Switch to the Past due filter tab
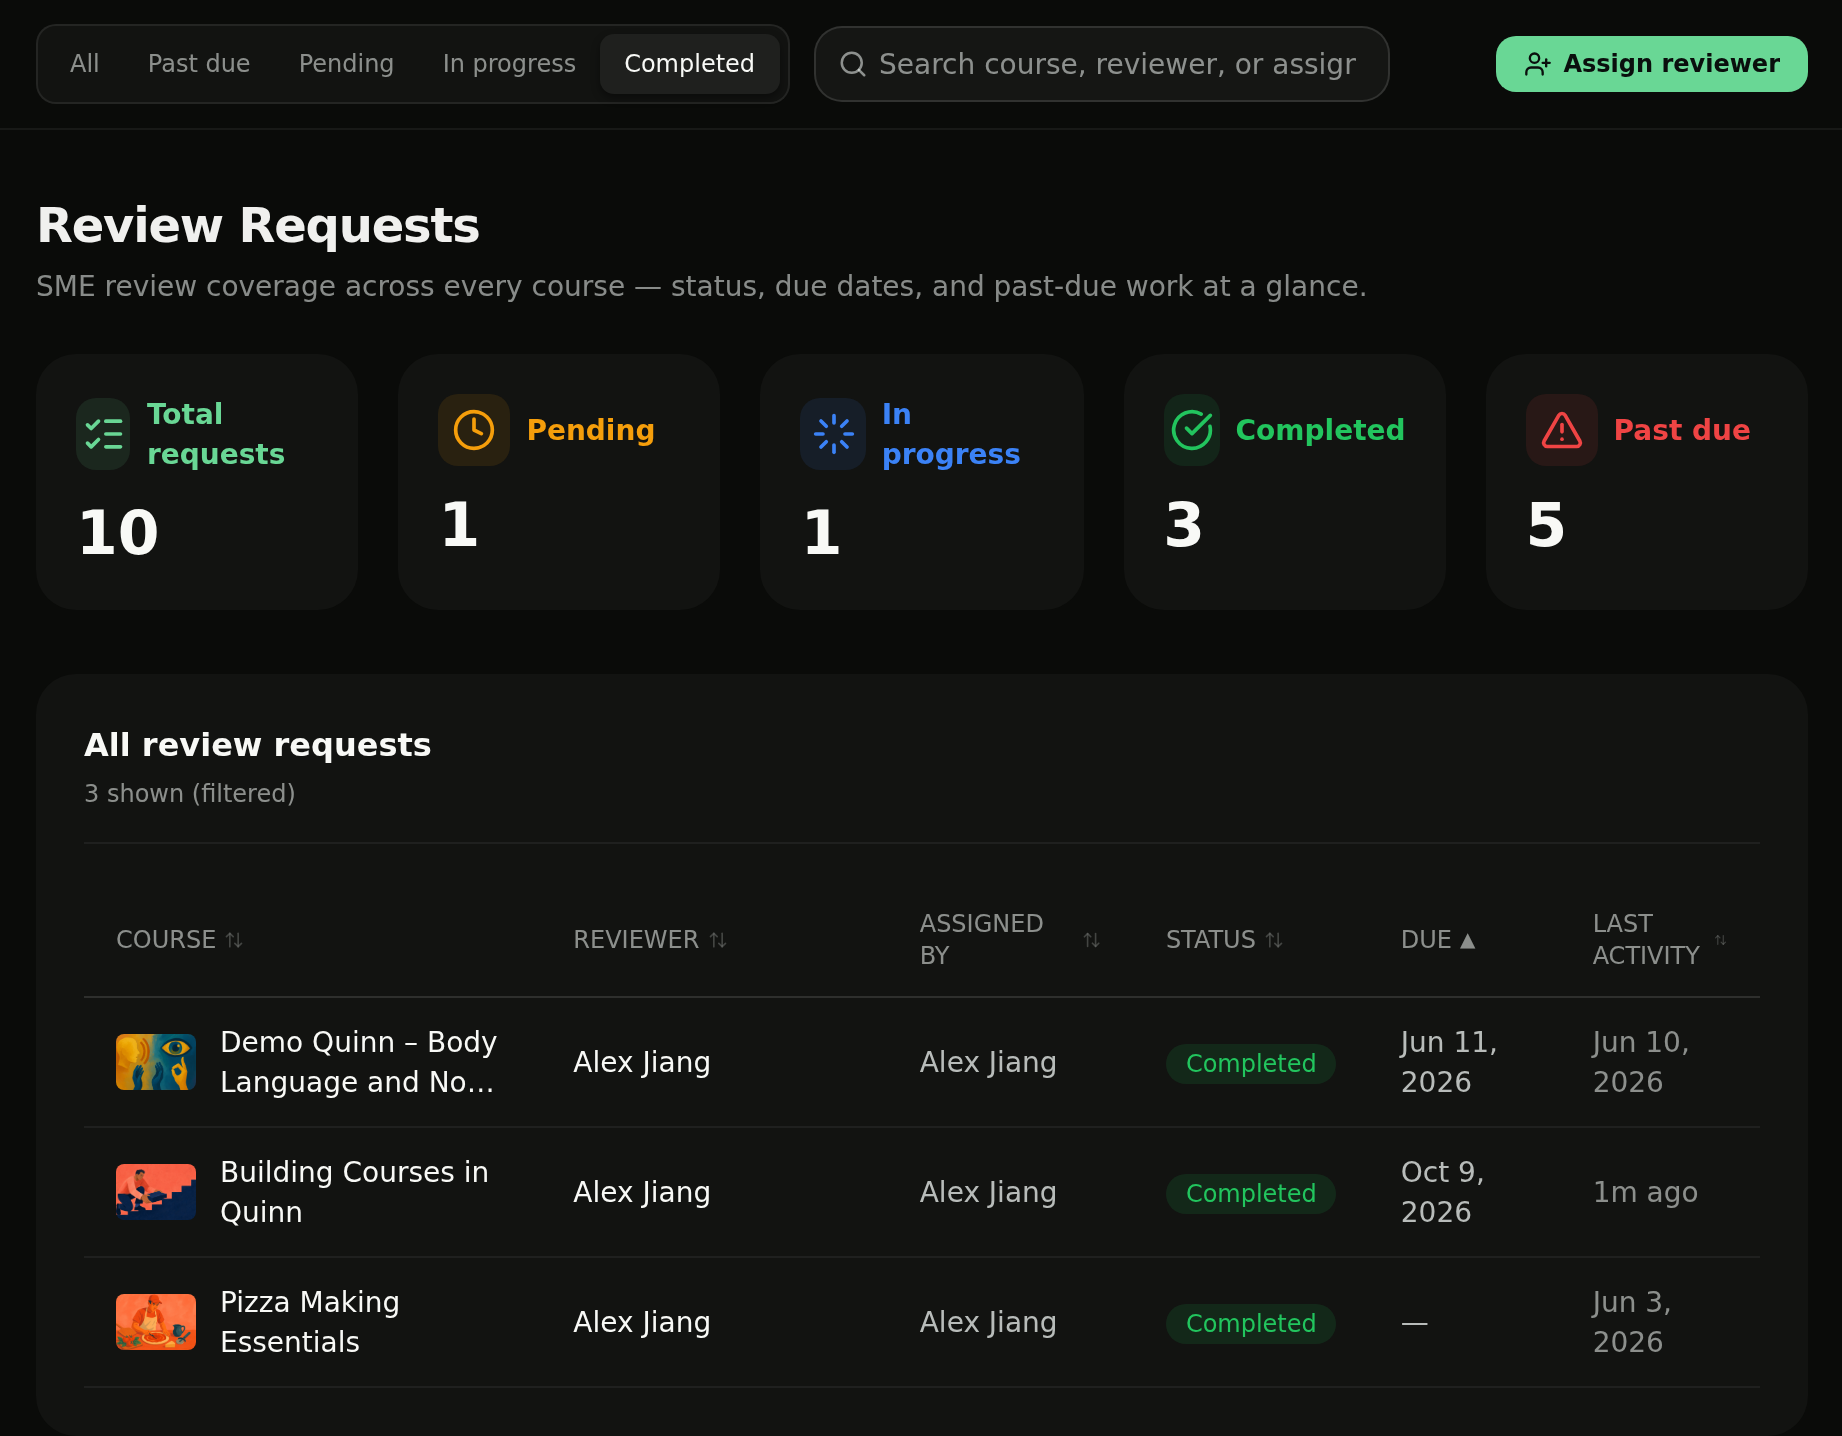The width and height of the screenshot is (1842, 1436). click(x=199, y=64)
